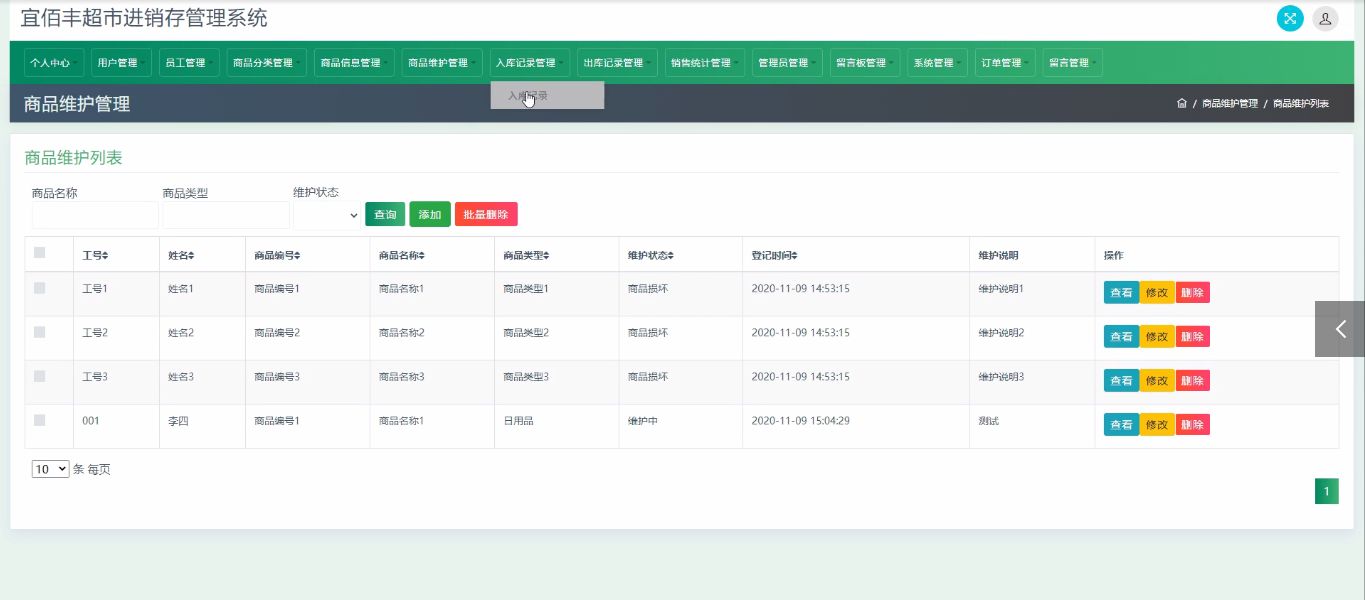Click the green 查询 search button

click(x=385, y=214)
